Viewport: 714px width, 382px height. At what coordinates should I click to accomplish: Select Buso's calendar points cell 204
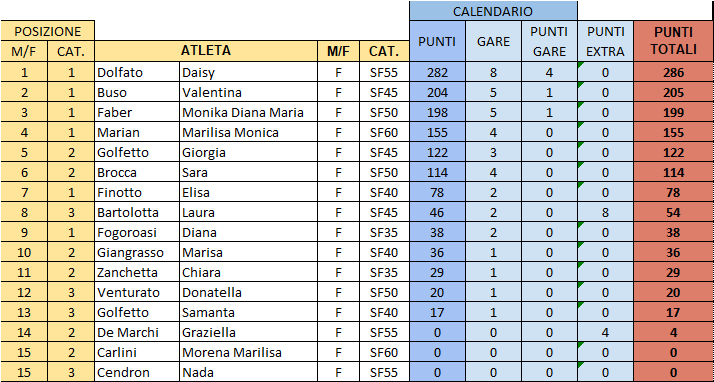click(437, 92)
